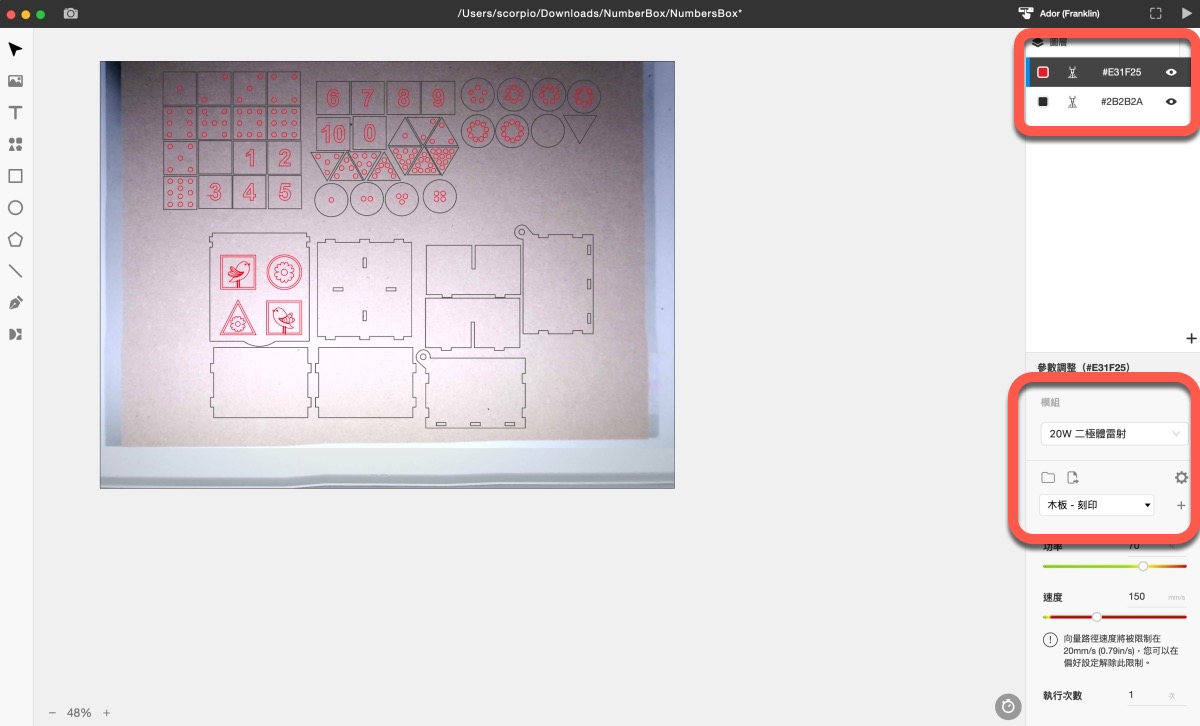This screenshot has height=726, width=1200.
Task: Open the Elements shapes library tool
Action: pyautogui.click(x=15, y=145)
